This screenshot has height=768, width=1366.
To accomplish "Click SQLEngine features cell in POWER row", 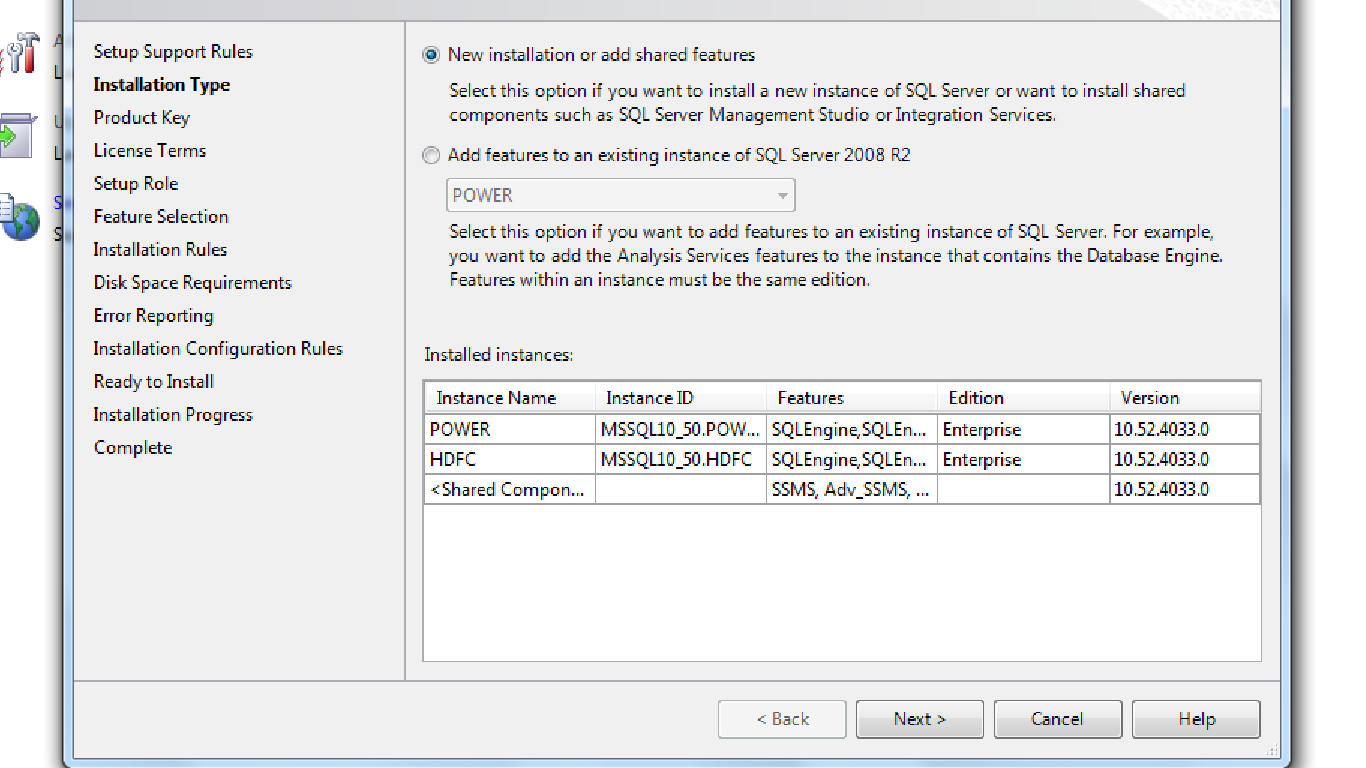I will (852, 429).
